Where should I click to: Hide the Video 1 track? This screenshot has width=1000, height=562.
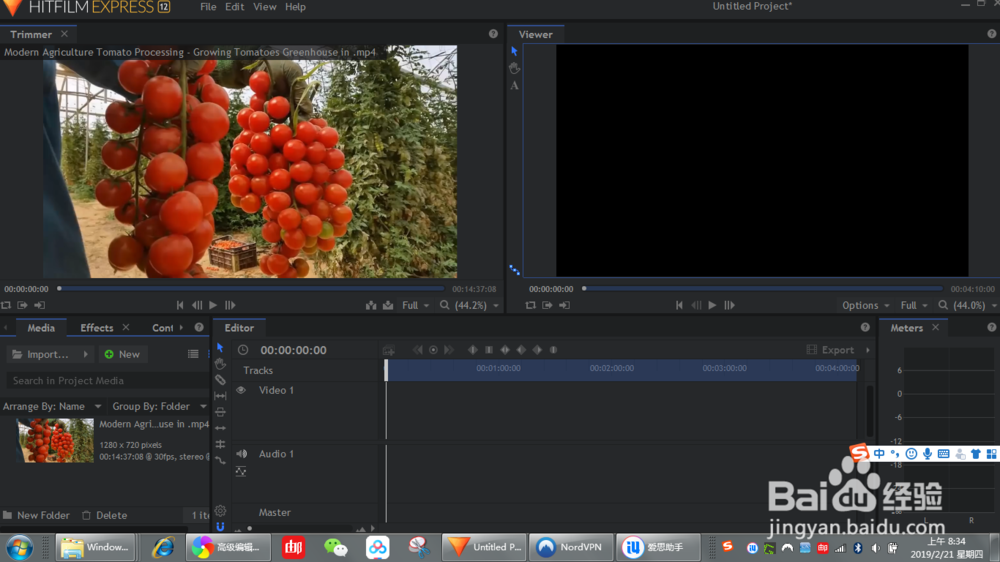241,390
